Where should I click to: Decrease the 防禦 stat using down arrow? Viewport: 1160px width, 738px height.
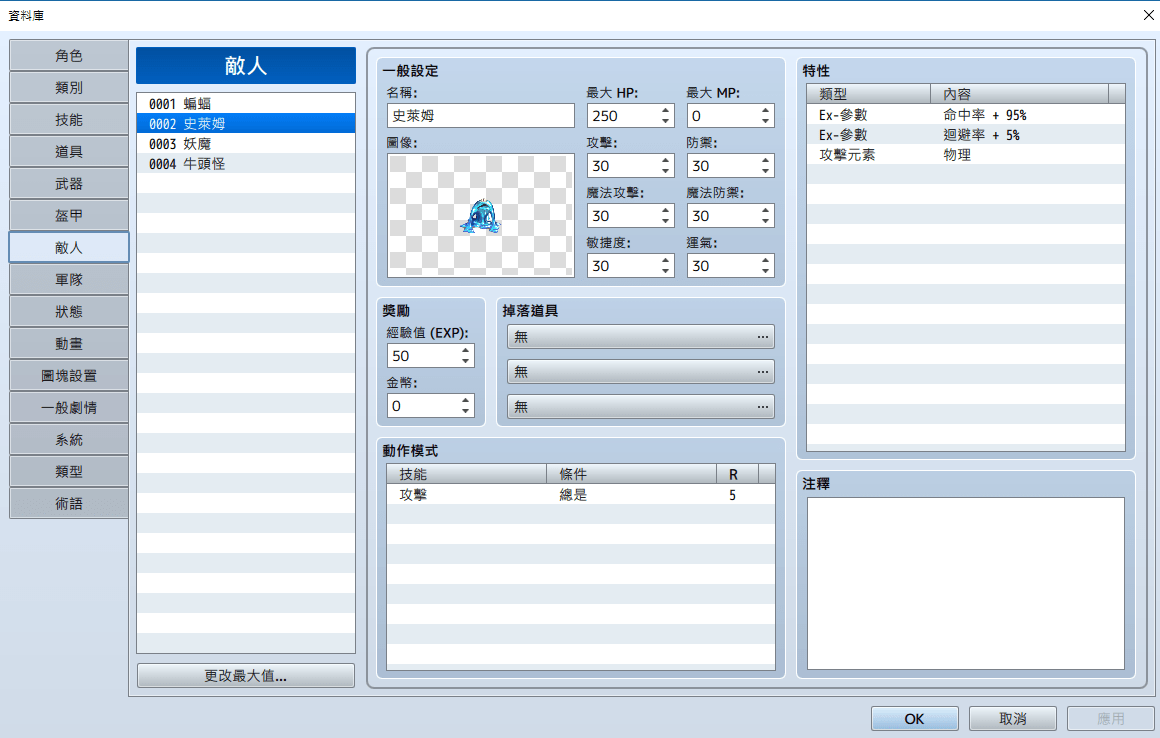[766, 171]
